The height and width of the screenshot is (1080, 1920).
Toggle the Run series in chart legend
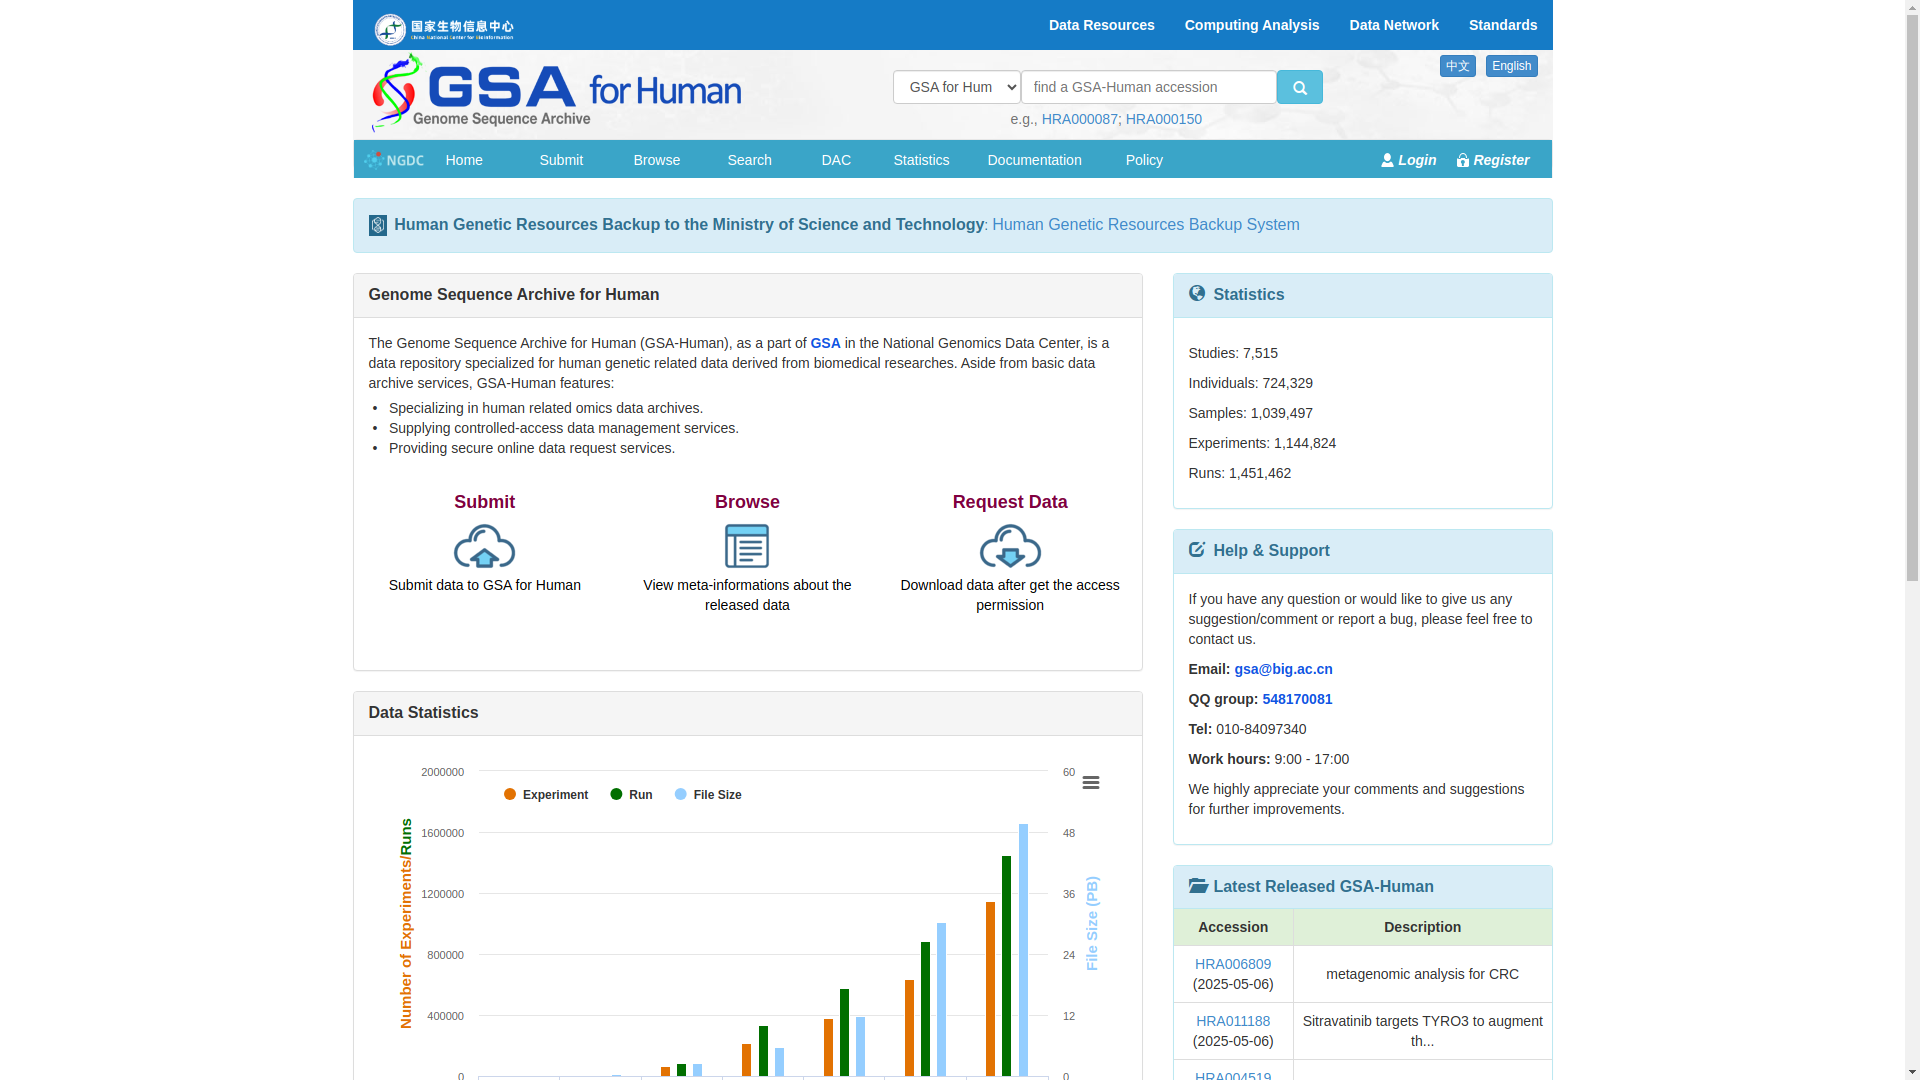click(x=631, y=795)
